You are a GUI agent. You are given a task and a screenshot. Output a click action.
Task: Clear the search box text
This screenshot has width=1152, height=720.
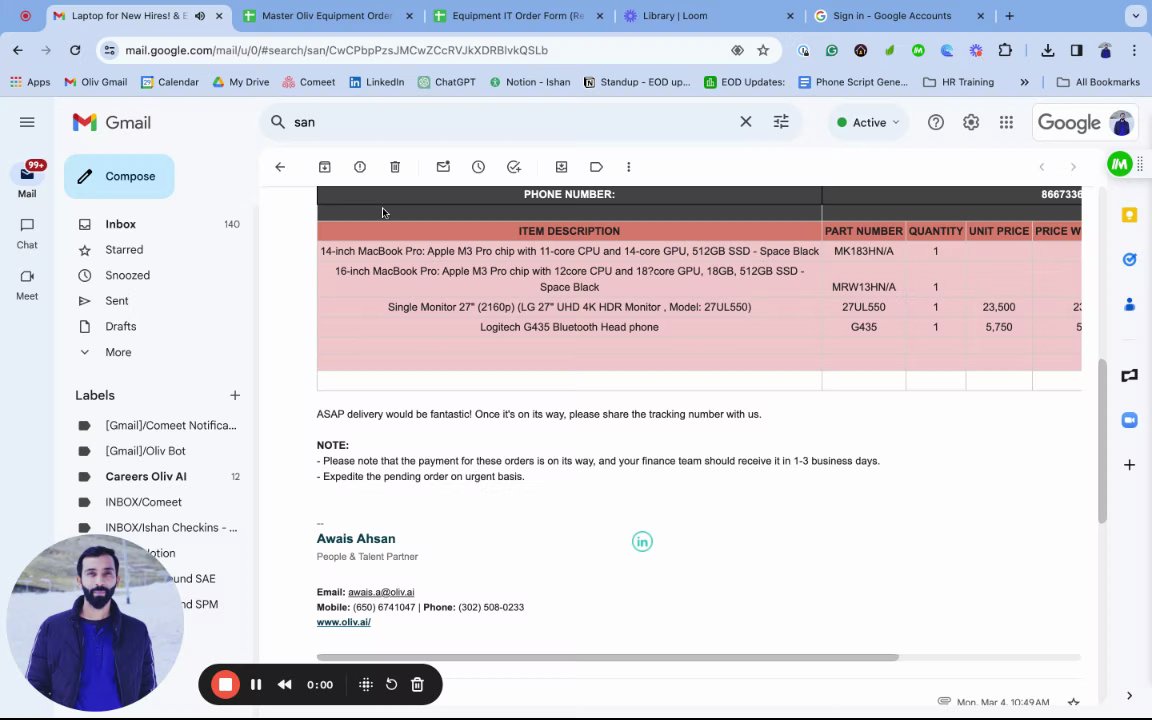tap(746, 122)
